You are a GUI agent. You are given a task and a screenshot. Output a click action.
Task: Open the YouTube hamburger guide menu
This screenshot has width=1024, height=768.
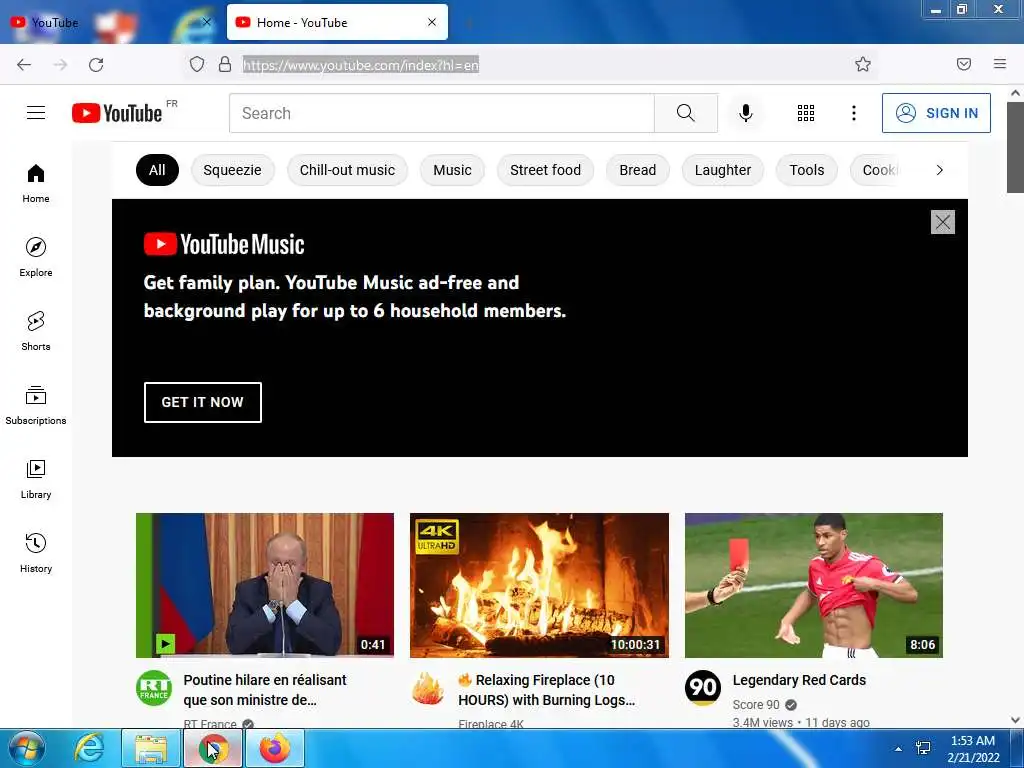[36, 113]
